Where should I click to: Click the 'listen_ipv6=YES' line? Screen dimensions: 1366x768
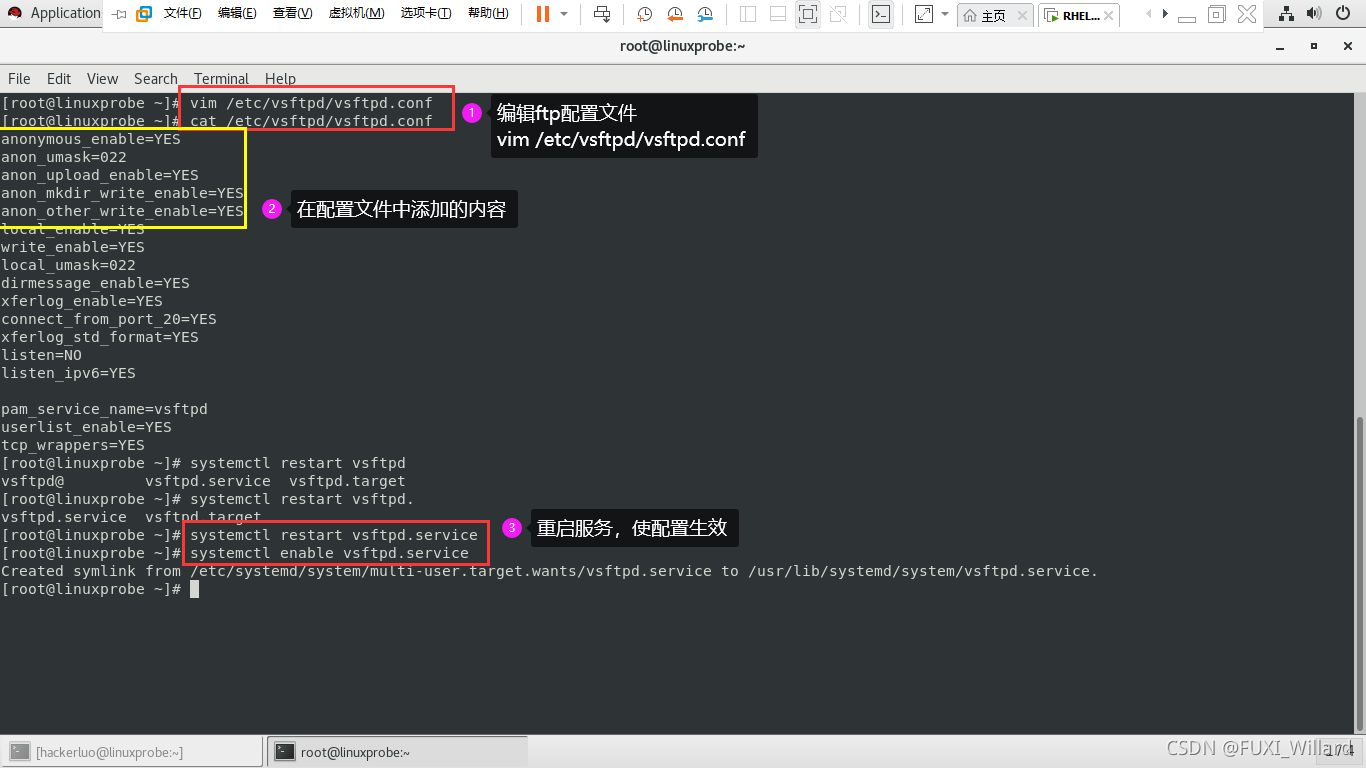[x=68, y=373]
